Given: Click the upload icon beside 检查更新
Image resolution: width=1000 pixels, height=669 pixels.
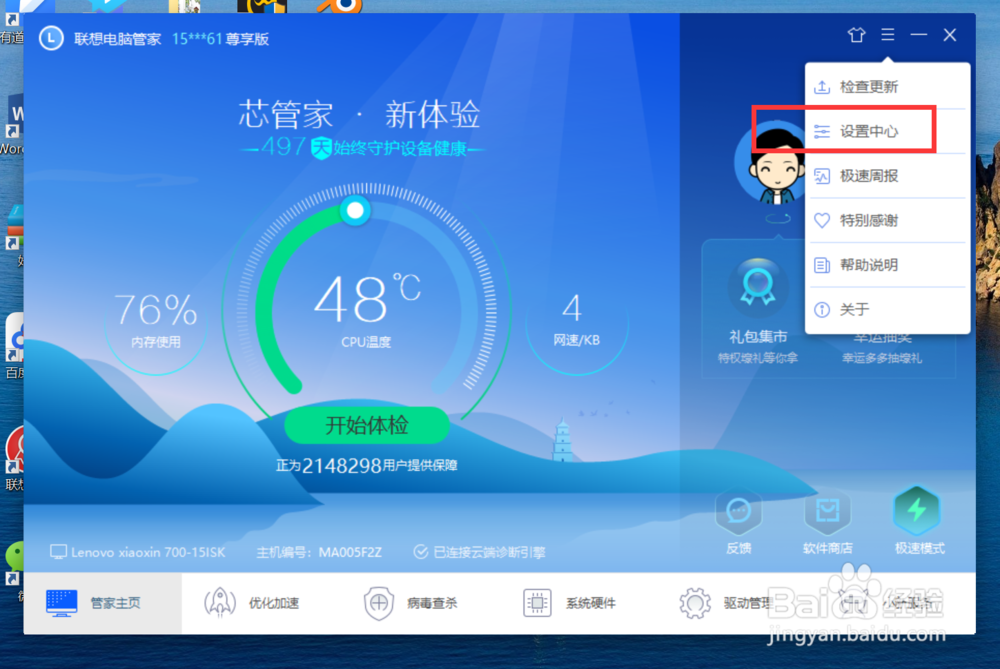Looking at the screenshot, I should 822,87.
